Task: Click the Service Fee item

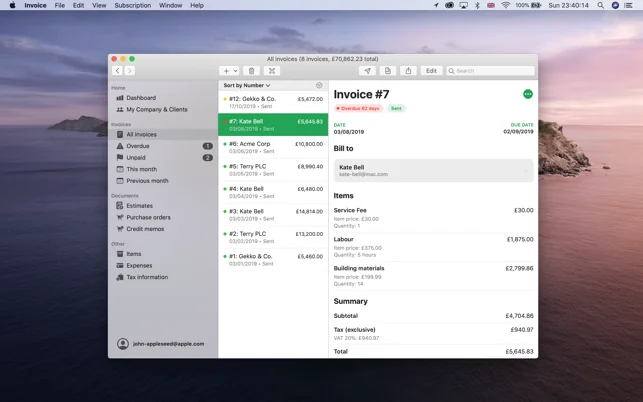Action: click(x=433, y=218)
